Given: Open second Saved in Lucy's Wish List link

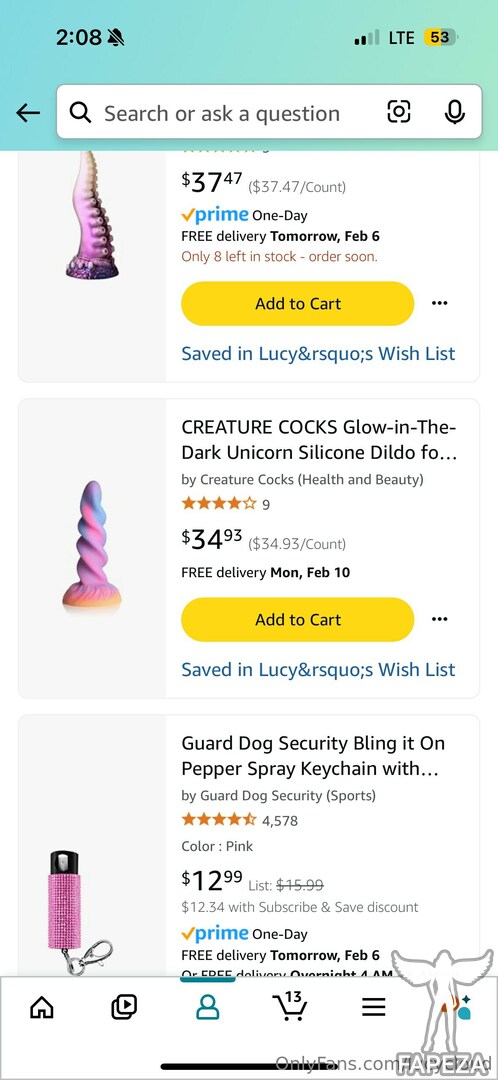Looking at the screenshot, I should point(318,669).
